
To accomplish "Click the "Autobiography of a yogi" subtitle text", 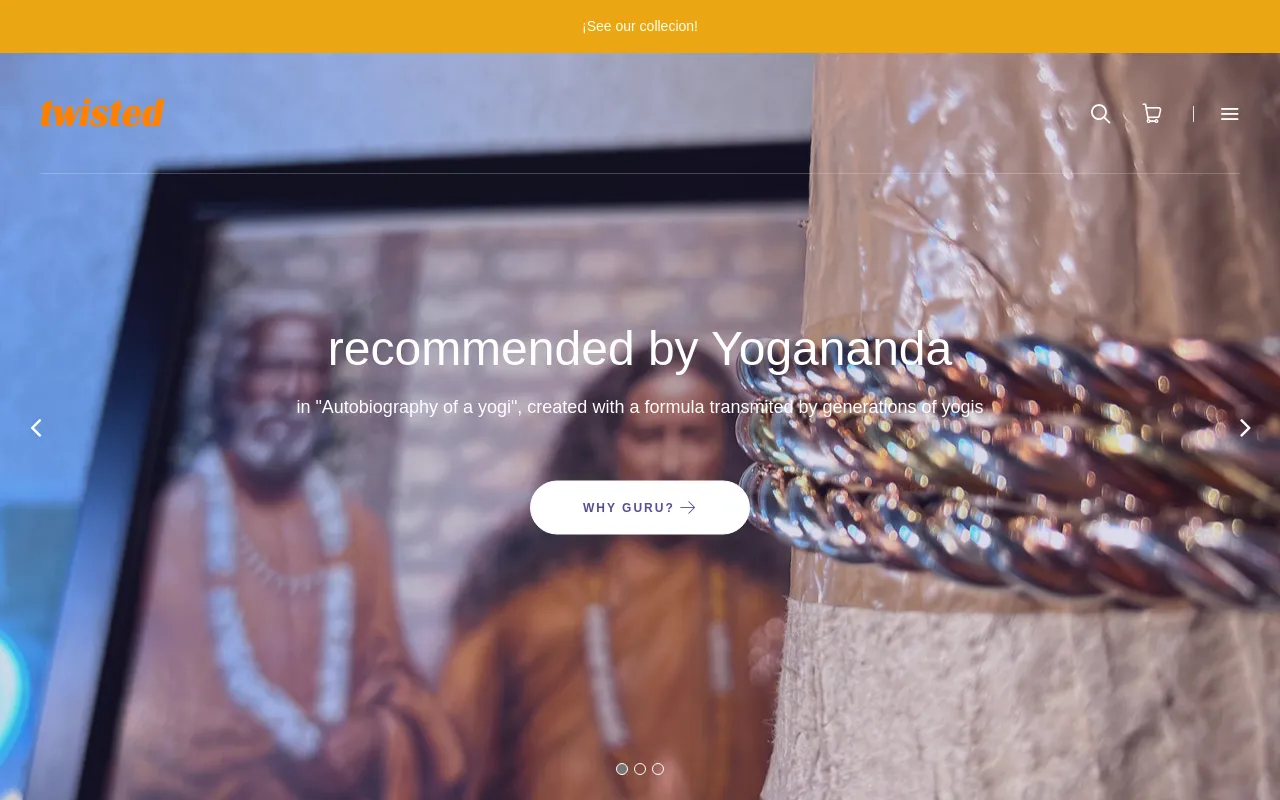I will point(640,407).
